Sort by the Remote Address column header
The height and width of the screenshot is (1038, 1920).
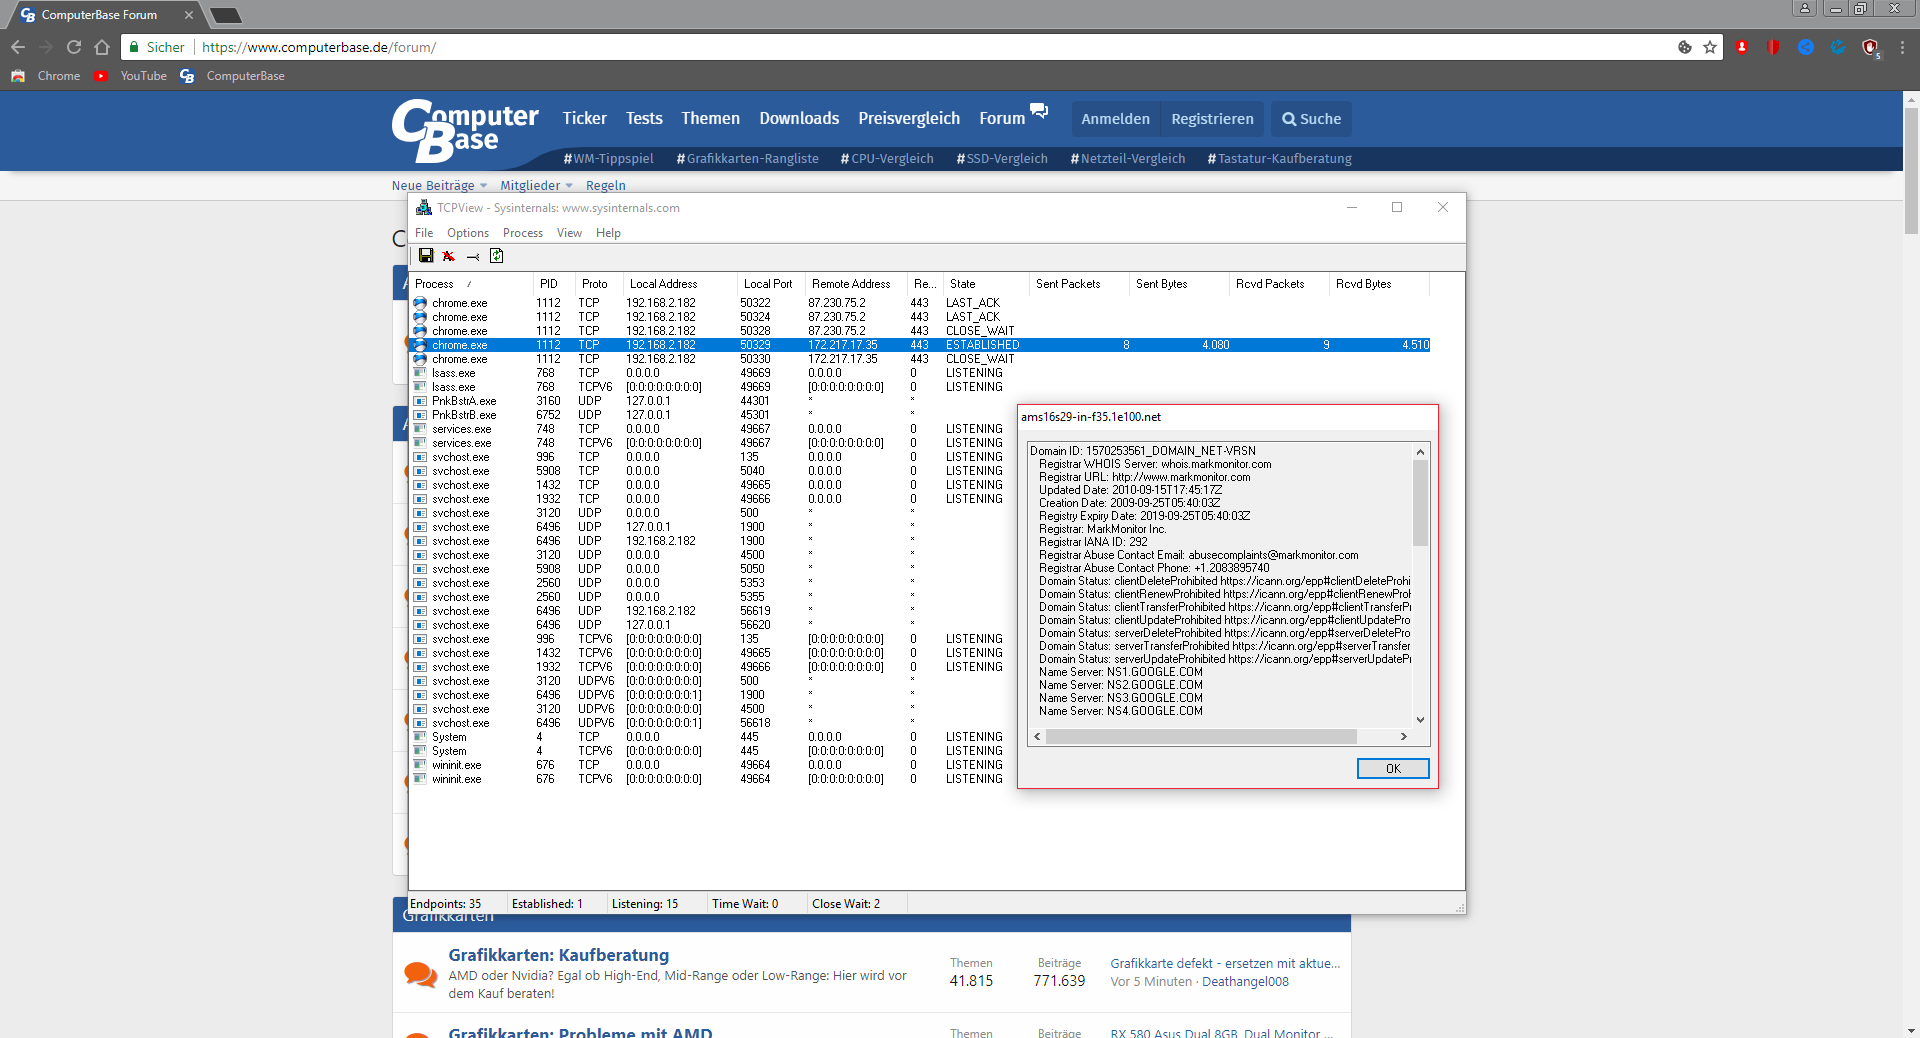tap(856, 284)
